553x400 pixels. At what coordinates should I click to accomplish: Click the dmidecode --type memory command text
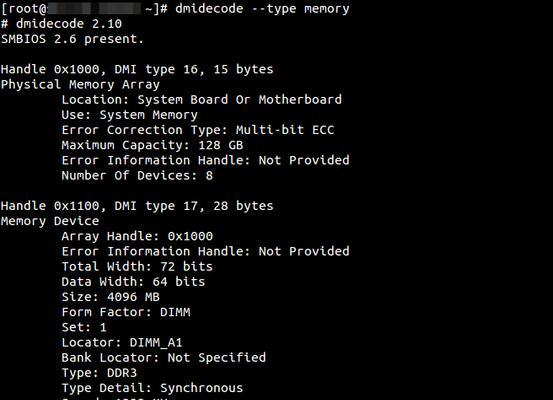point(262,8)
